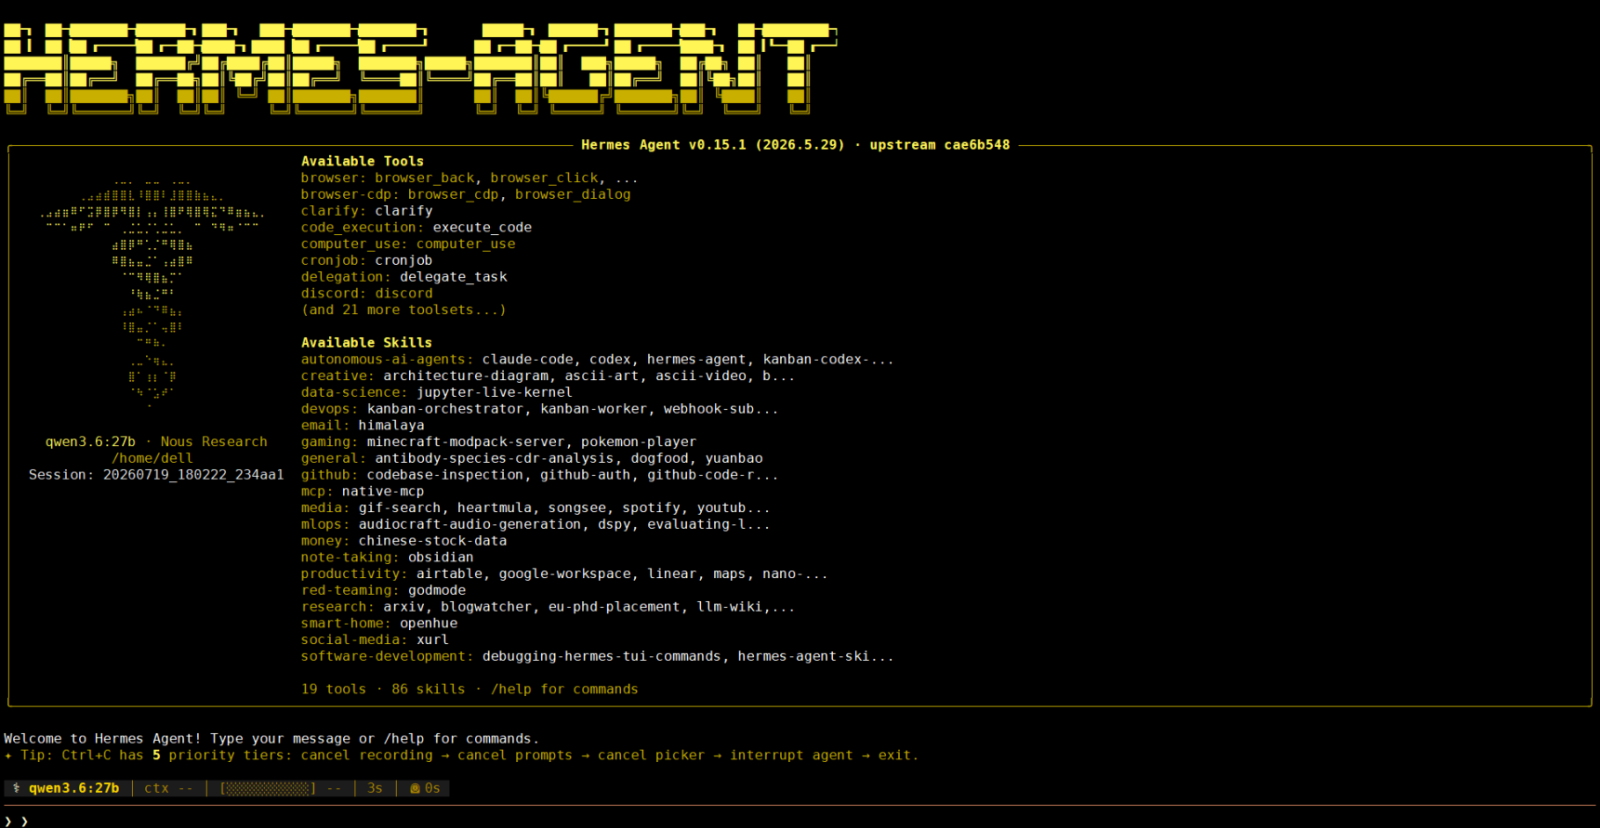Click the clock icon beside 0s
Screen dimensions: 1600x829
414,788
